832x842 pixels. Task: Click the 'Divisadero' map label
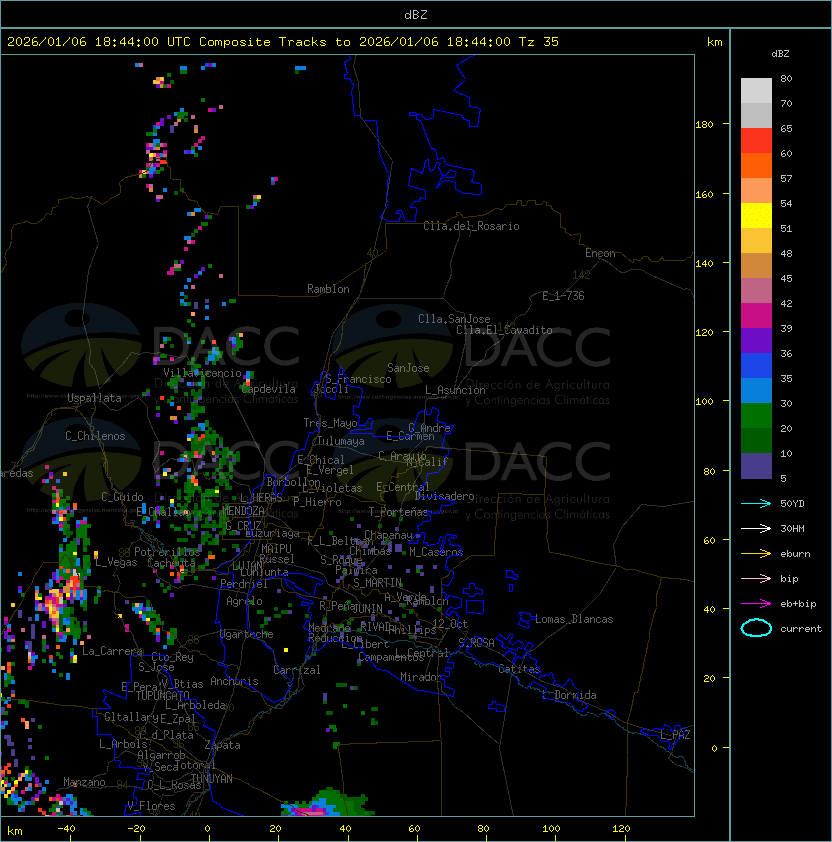tap(444, 496)
